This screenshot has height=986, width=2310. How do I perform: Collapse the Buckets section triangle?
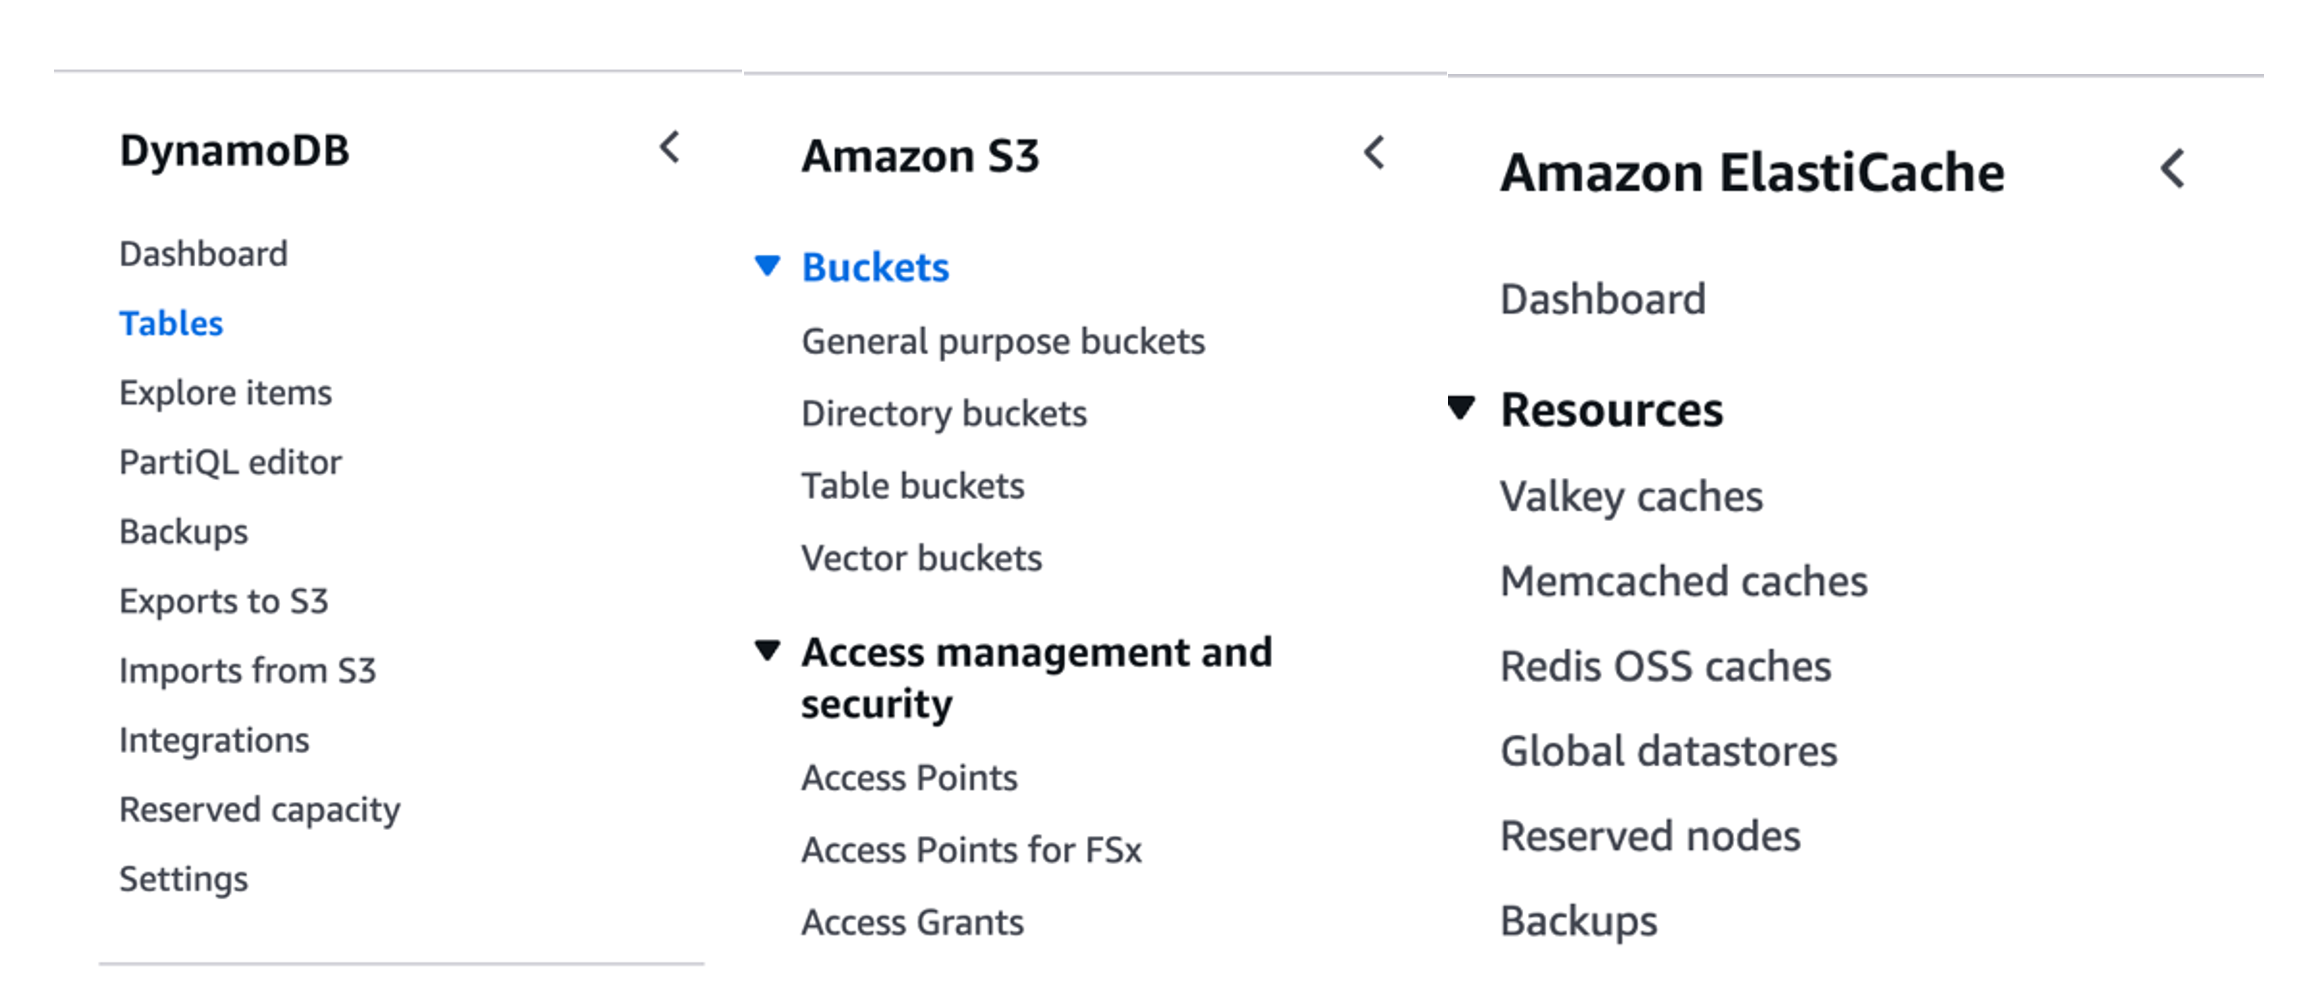(x=767, y=266)
